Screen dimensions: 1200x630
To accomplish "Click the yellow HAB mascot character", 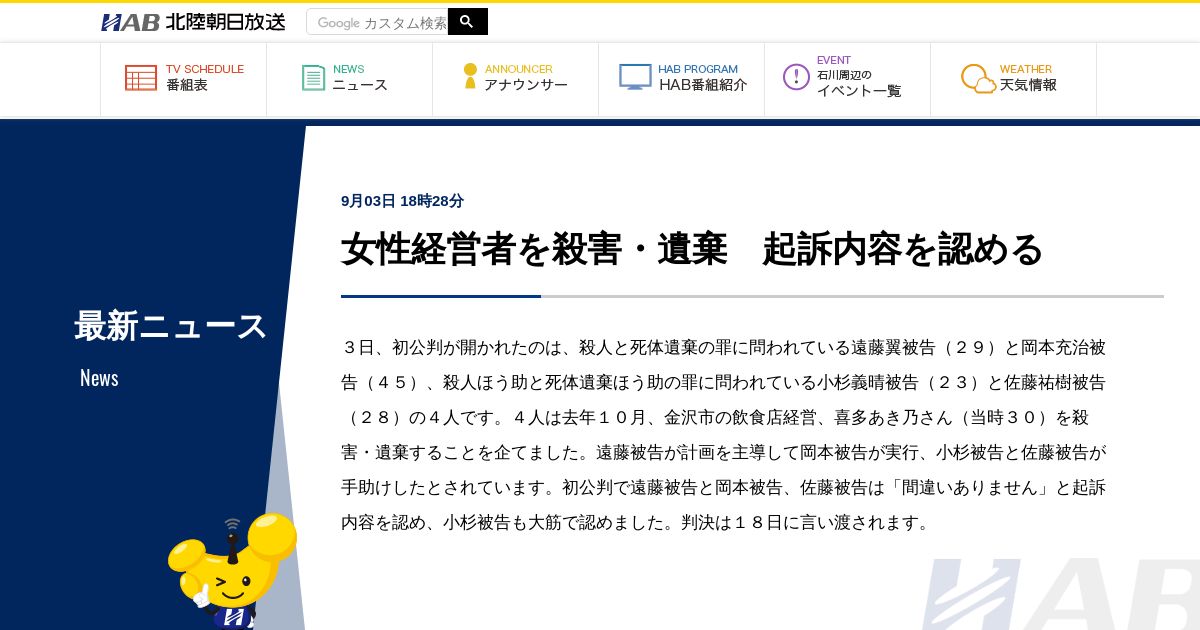I will coord(232,571).
